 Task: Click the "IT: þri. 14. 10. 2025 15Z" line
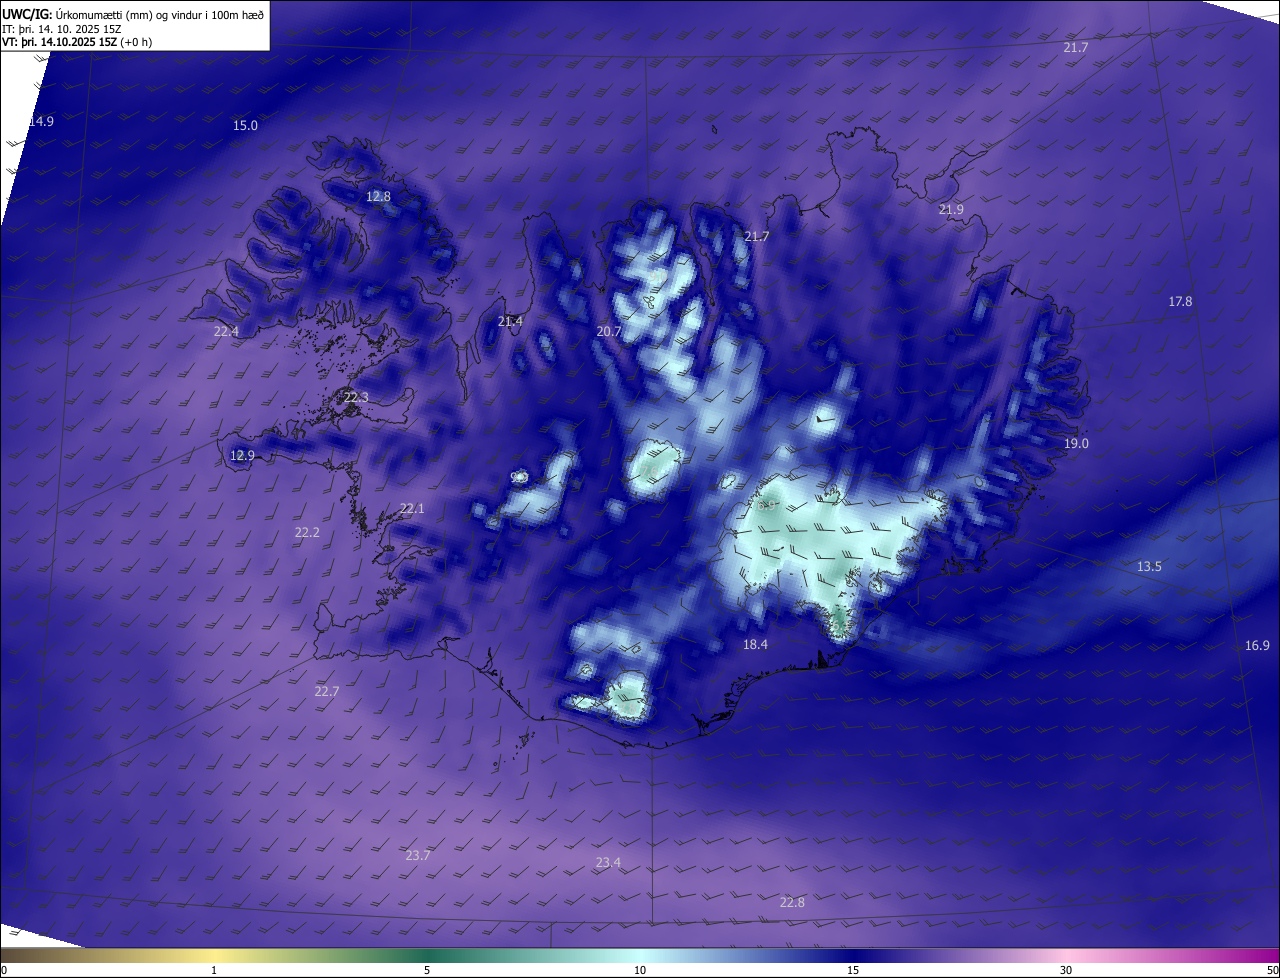tap(62, 28)
